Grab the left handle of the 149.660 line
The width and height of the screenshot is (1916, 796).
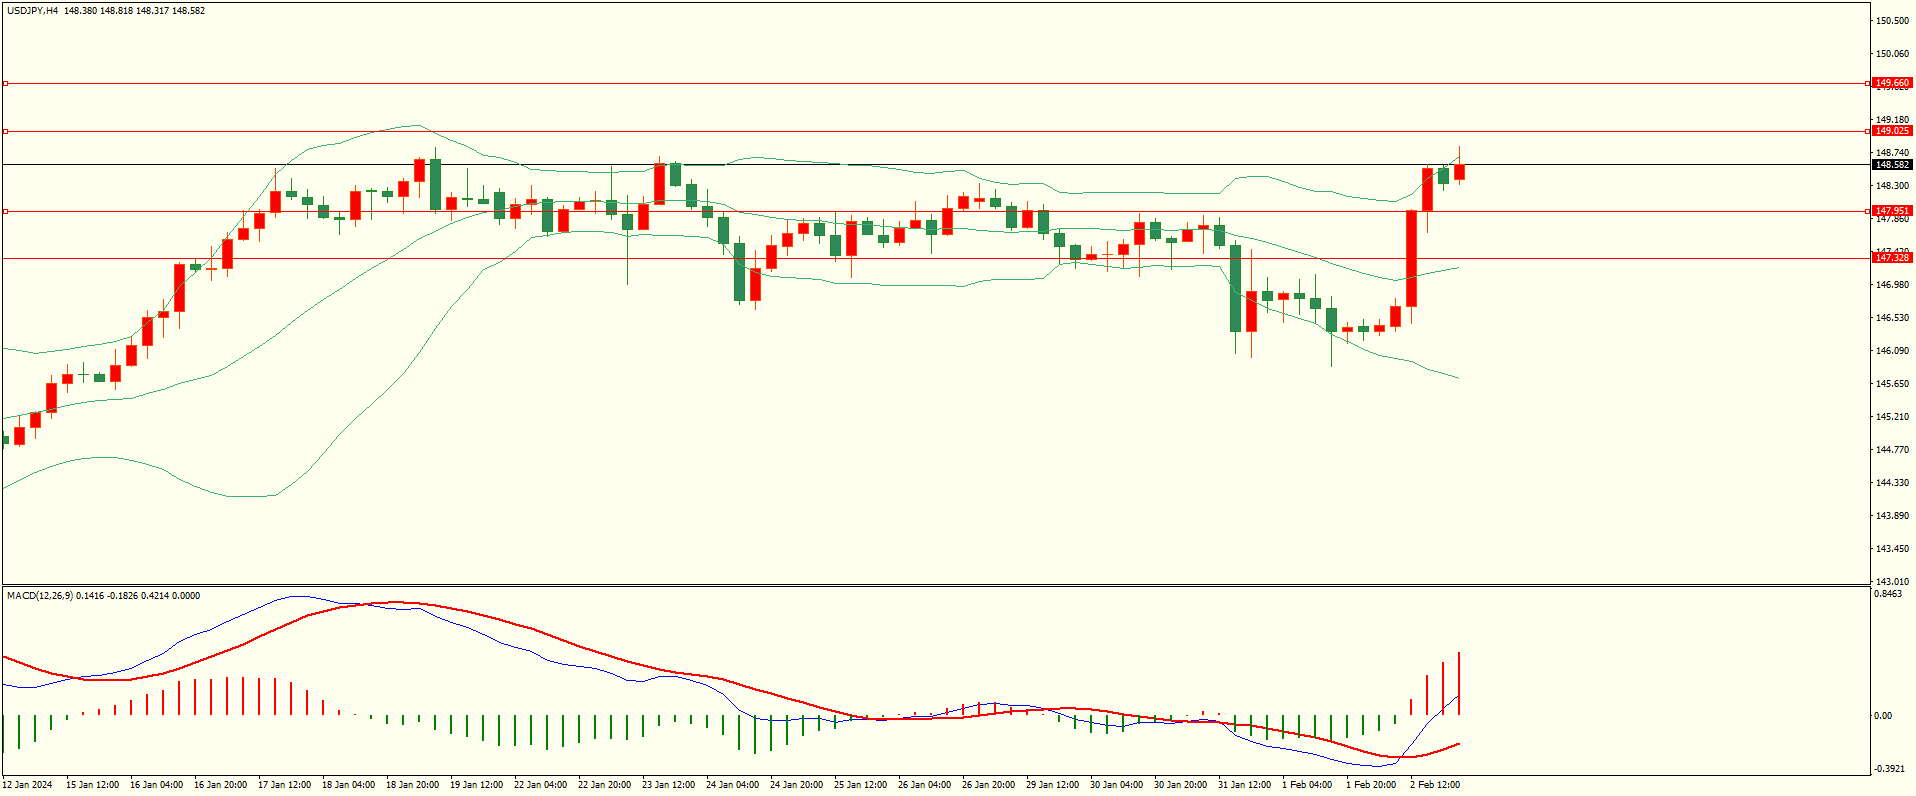tap(5, 83)
